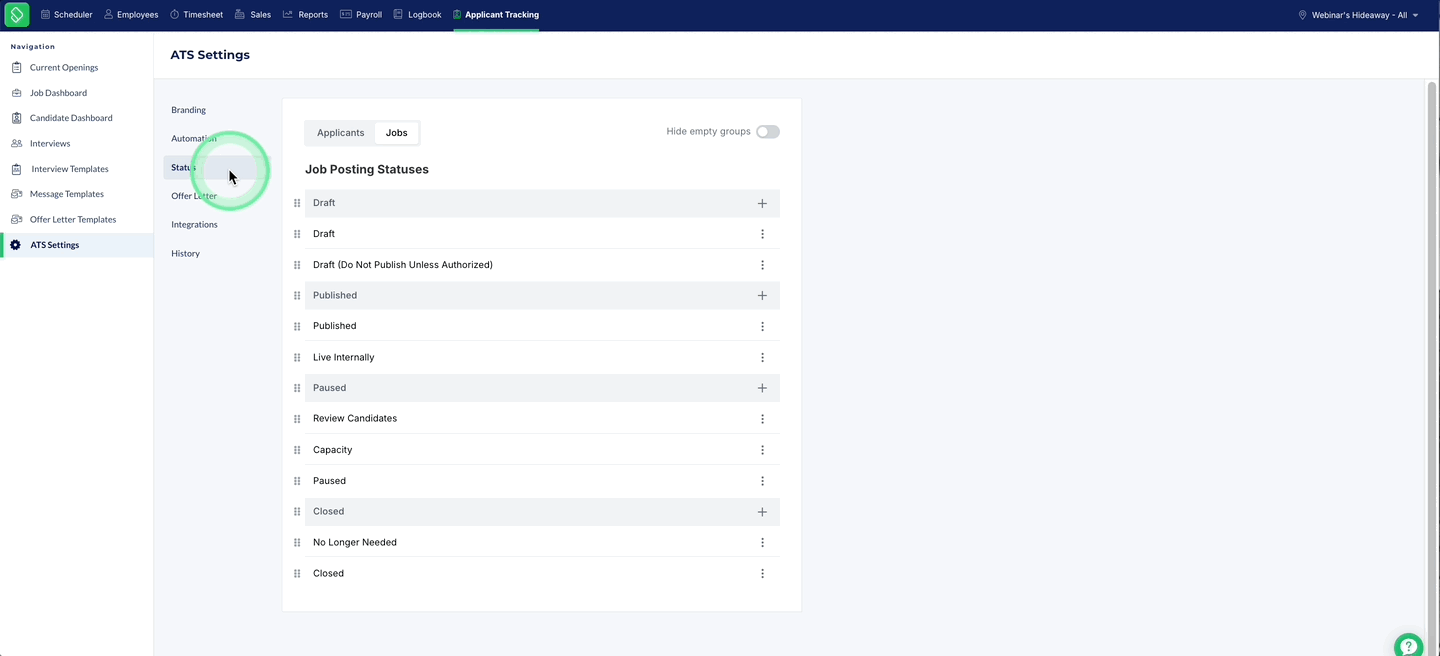Click the Review Candidates status name
This screenshot has height=656, width=1440.
click(x=355, y=419)
